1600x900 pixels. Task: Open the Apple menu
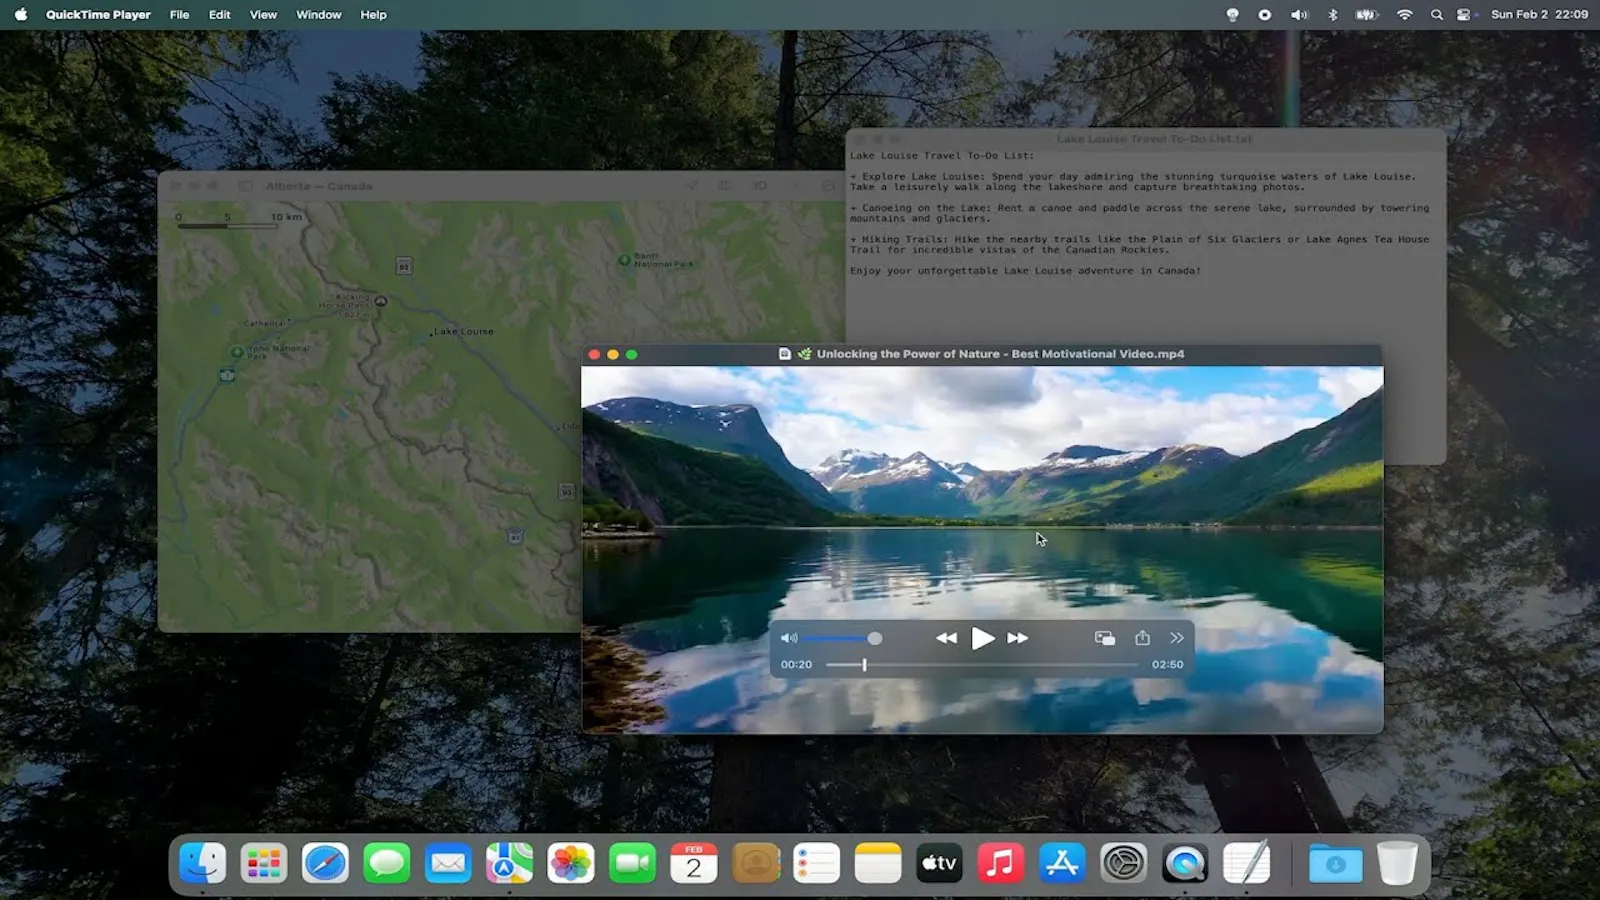coord(21,14)
